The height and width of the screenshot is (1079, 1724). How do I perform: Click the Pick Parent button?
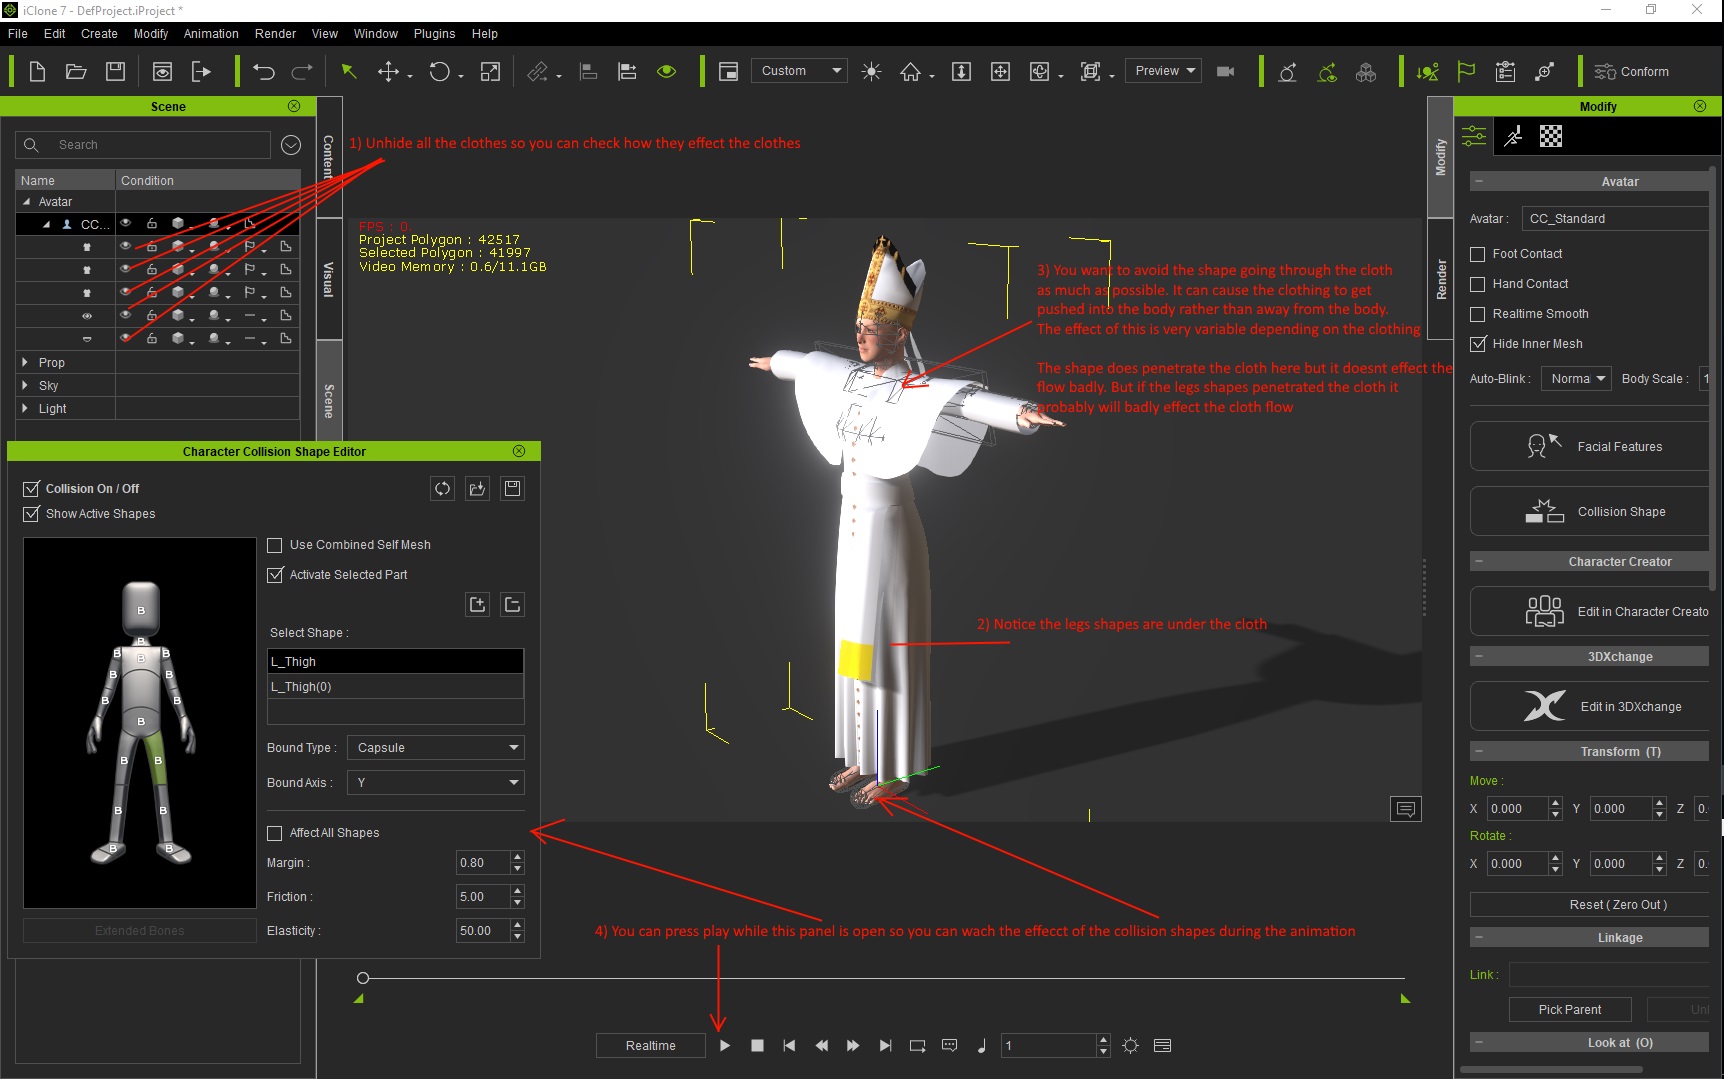point(1569,1009)
